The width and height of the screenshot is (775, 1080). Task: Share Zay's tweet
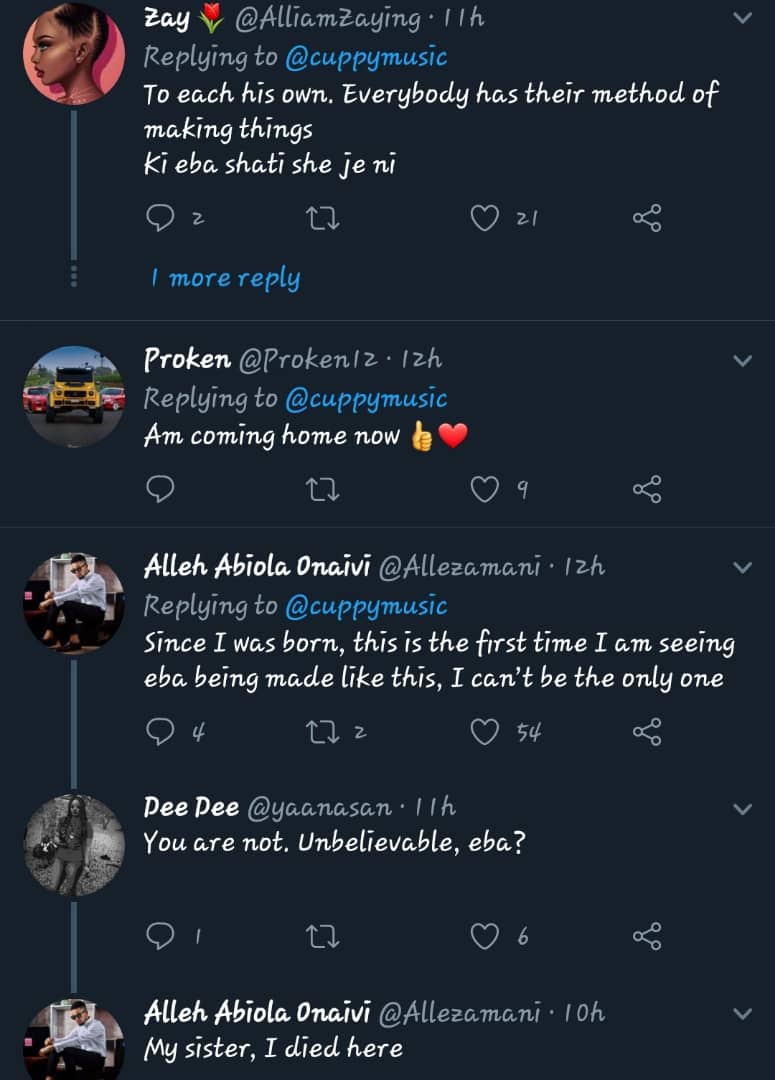[x=647, y=218]
